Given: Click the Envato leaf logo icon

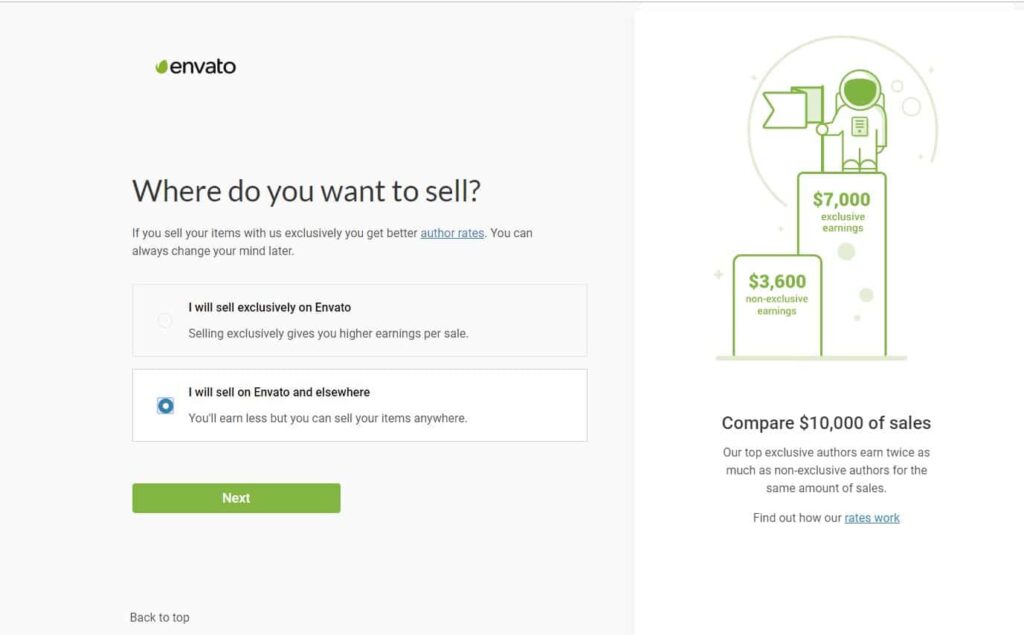Looking at the screenshot, I should 161,67.
